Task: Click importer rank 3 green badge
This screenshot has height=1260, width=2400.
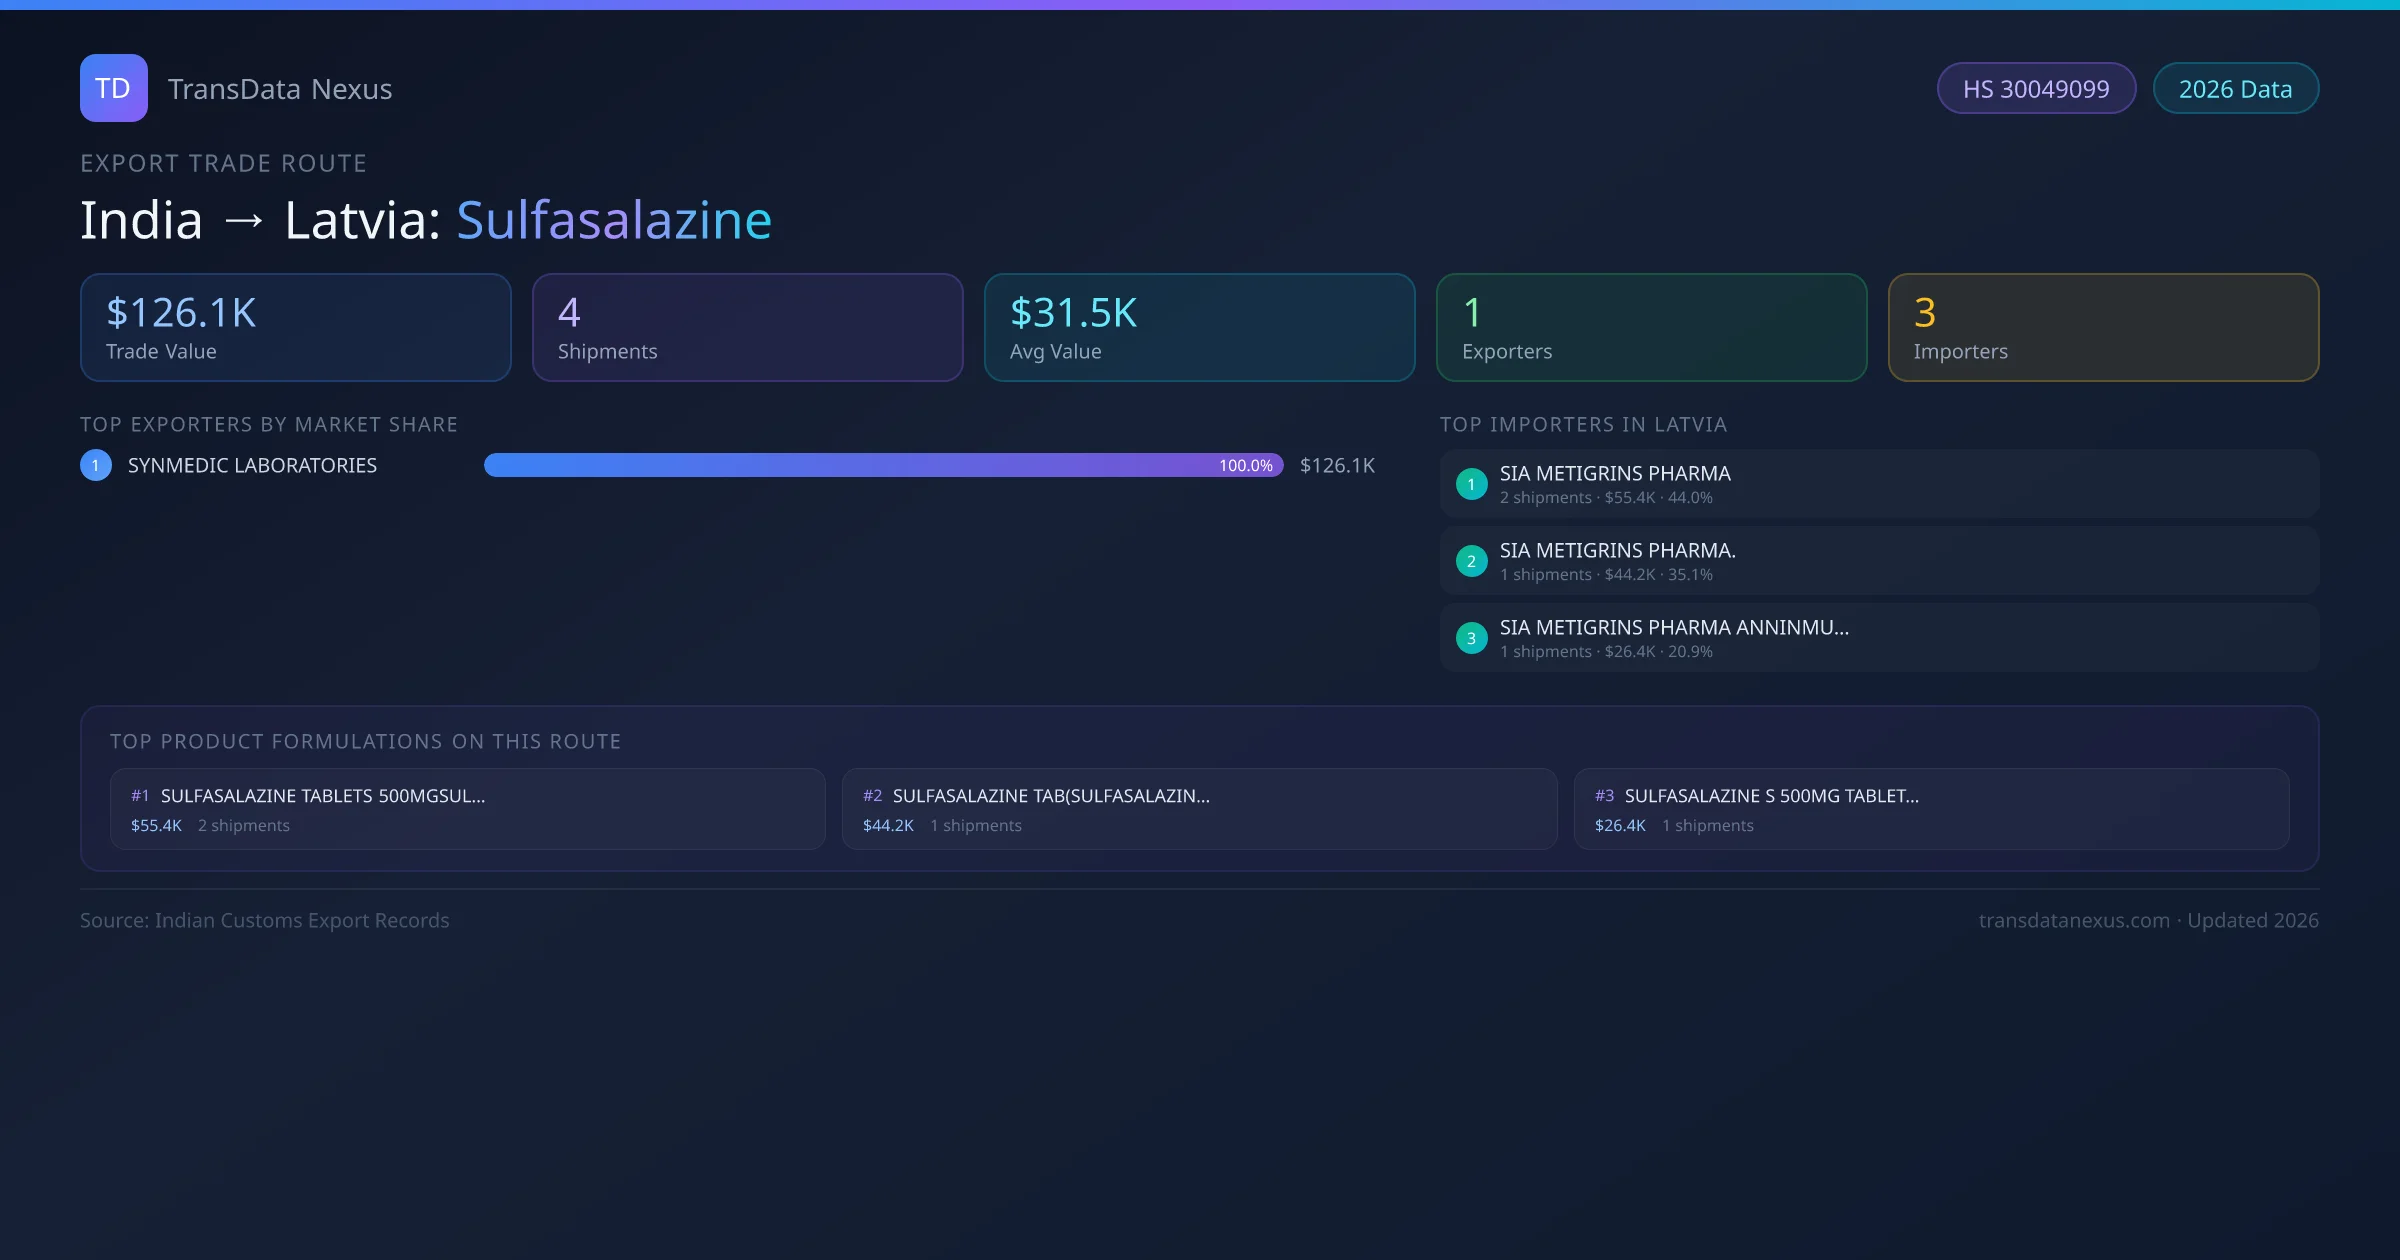Action: [x=1471, y=638]
